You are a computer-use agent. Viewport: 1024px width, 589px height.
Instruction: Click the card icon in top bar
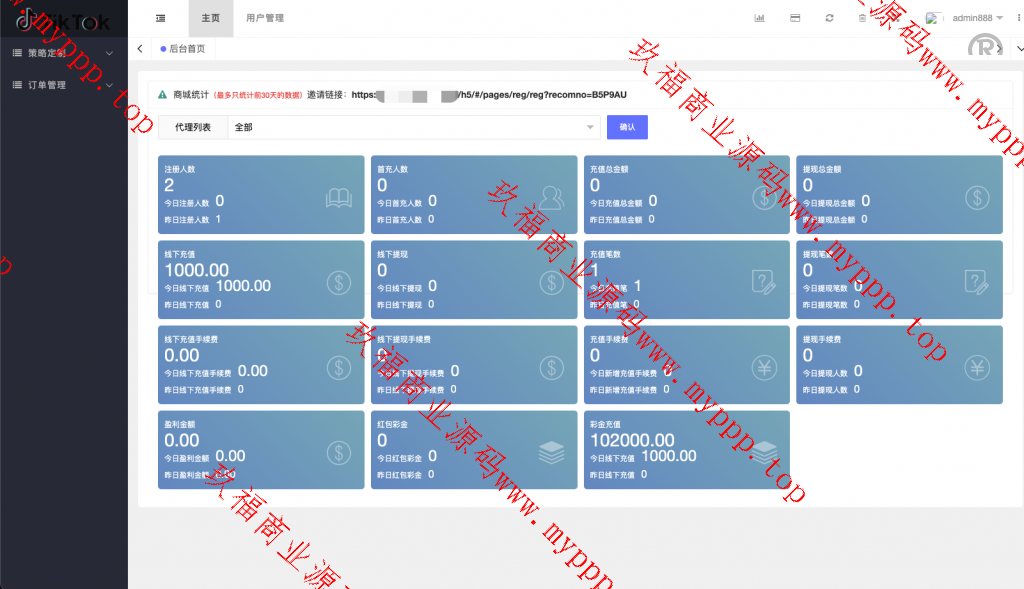coord(794,18)
